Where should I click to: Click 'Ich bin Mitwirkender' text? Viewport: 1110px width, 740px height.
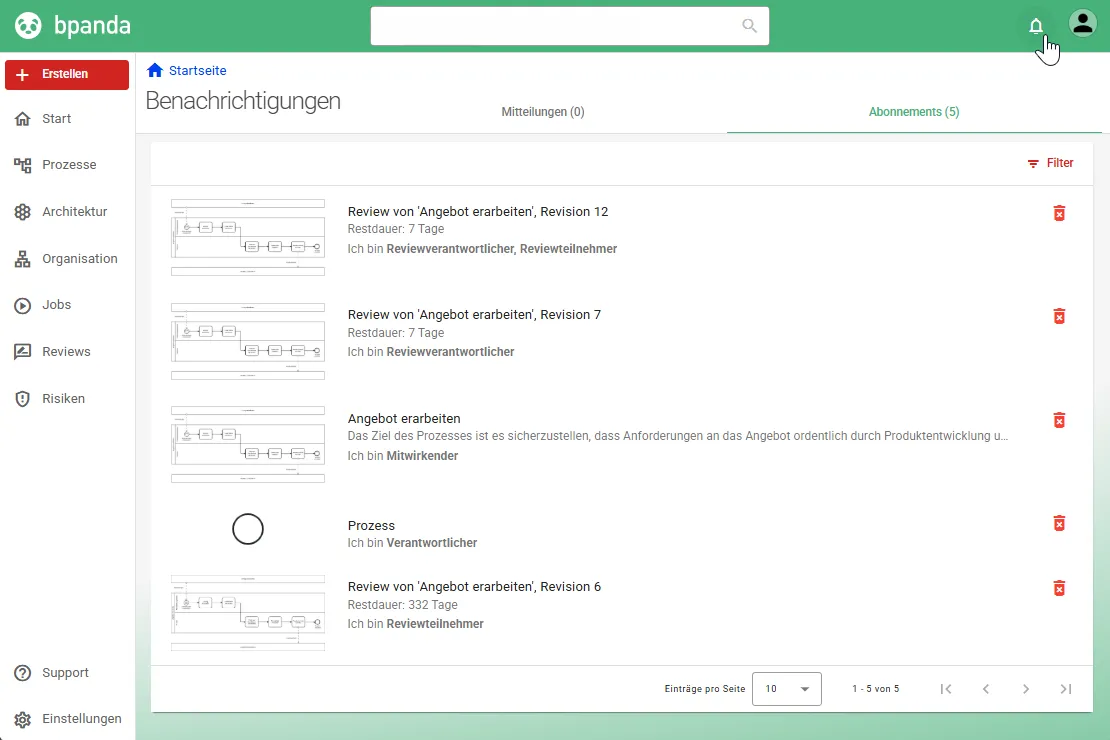pyautogui.click(x=403, y=456)
